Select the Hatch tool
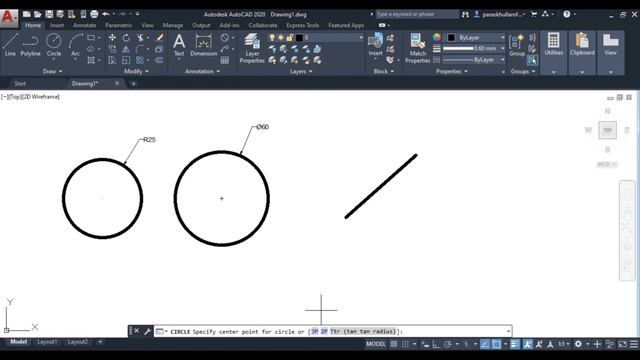The image size is (640, 360). point(91,60)
